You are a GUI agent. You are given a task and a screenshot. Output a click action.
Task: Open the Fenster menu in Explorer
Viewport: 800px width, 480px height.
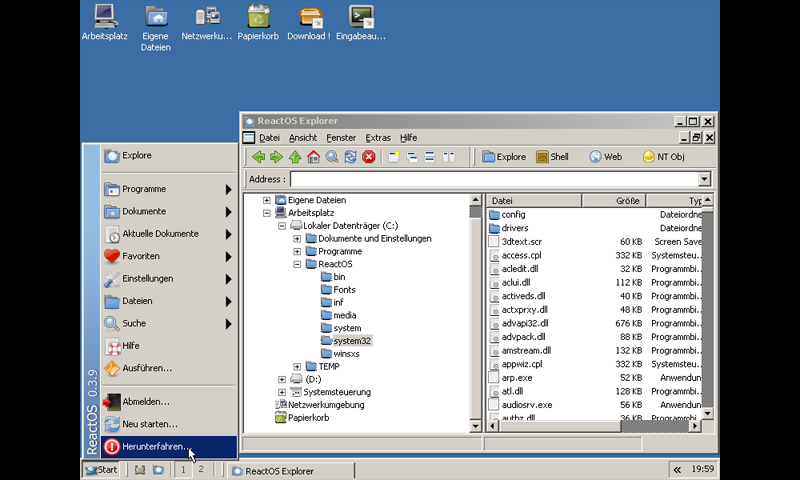(341, 138)
